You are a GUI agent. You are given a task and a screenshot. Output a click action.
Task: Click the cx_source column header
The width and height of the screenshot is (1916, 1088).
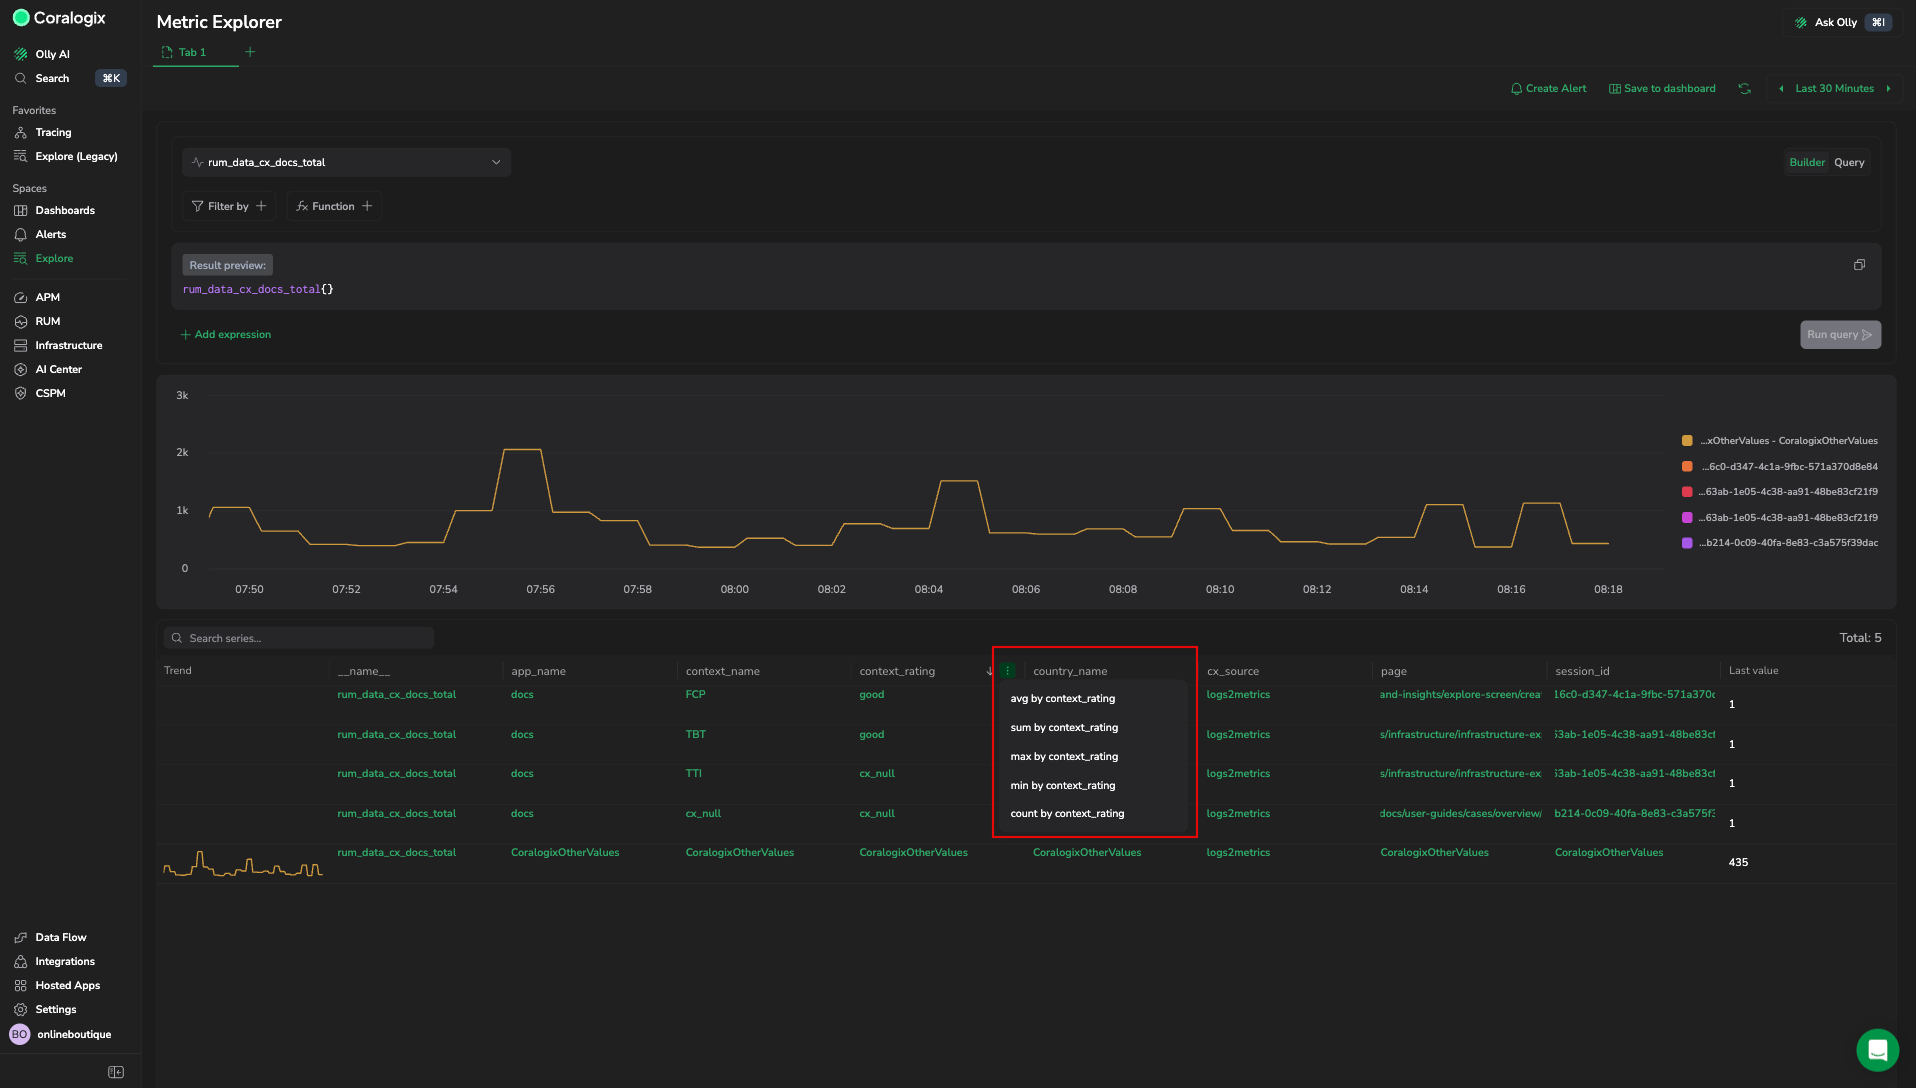(1232, 671)
